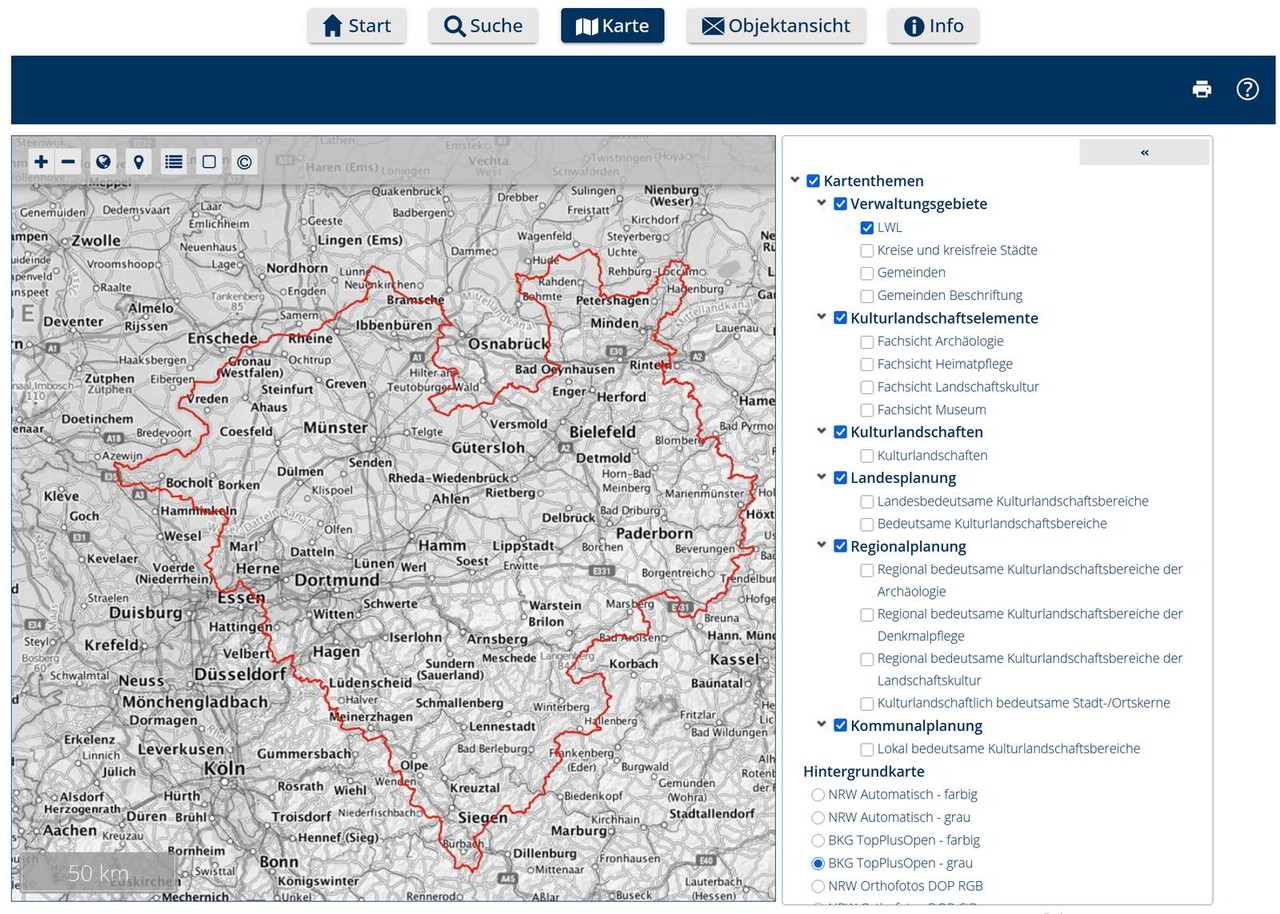Enable Fachsicht Heimatpflege layer

click(867, 364)
